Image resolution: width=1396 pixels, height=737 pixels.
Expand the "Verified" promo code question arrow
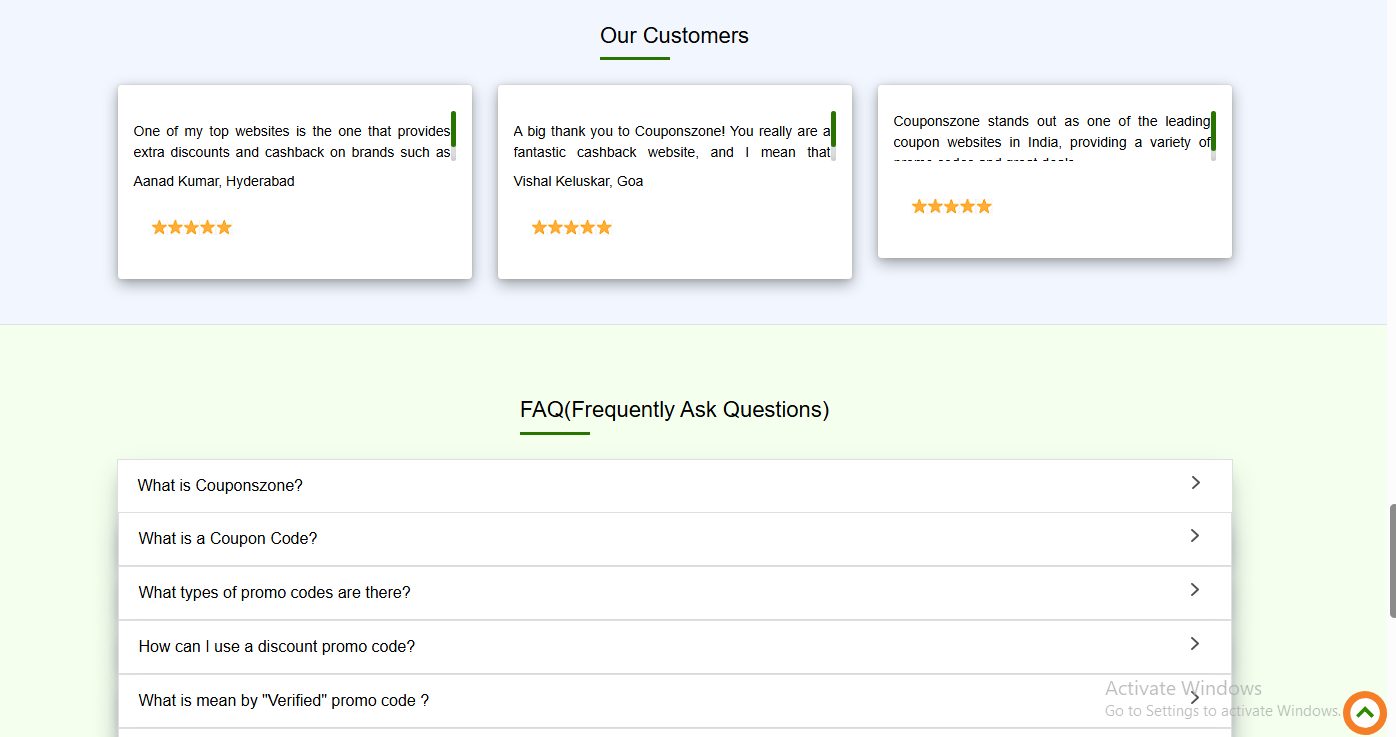[x=1195, y=698]
